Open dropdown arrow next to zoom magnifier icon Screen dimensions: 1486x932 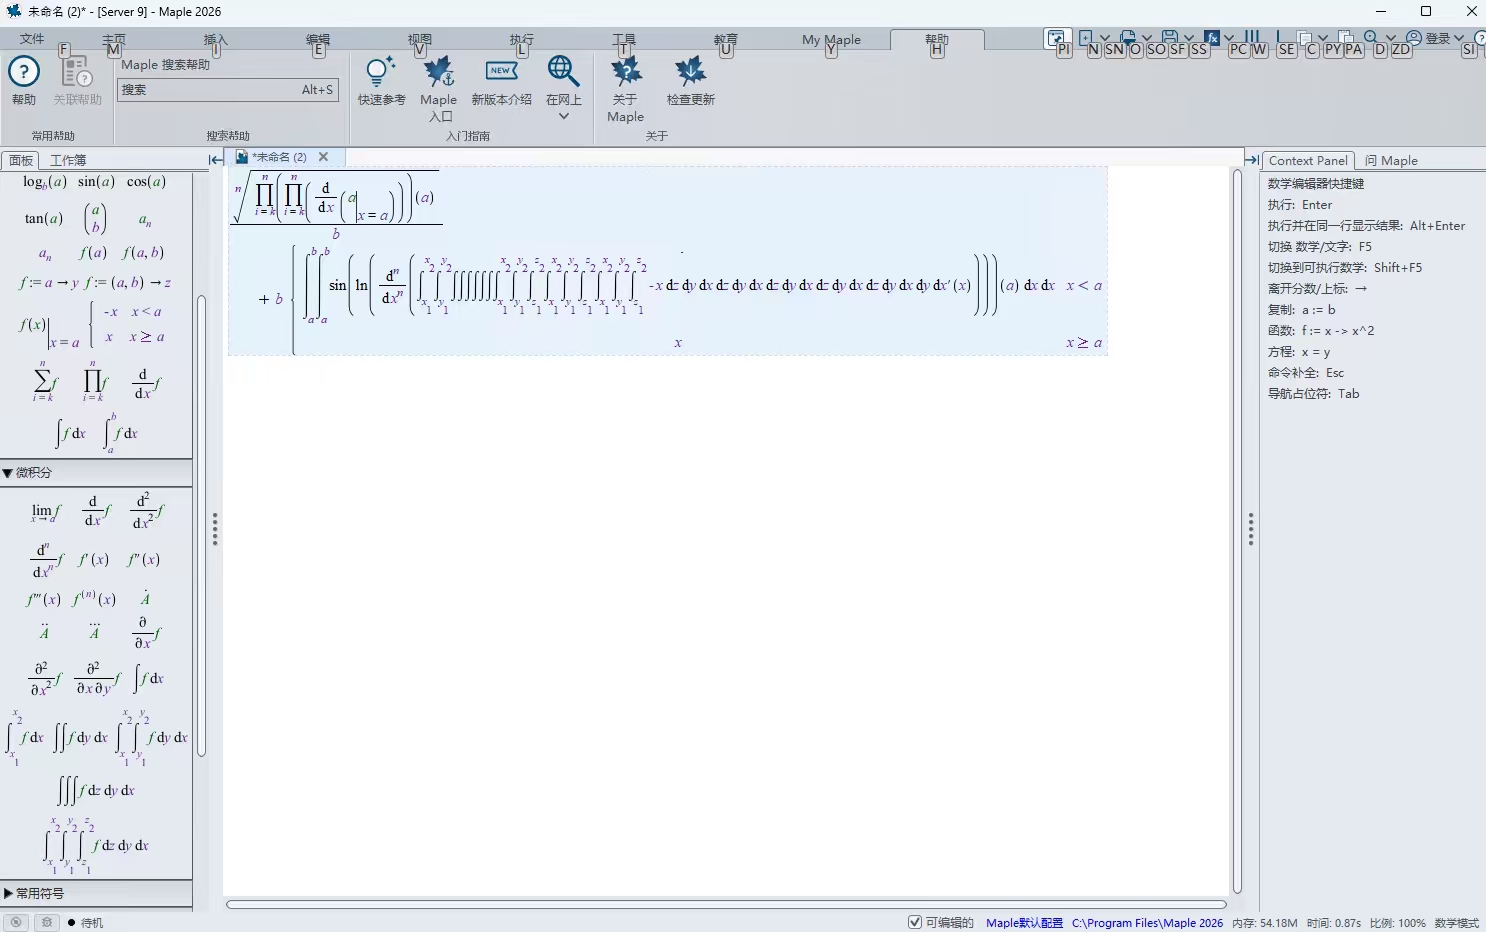point(1390,38)
